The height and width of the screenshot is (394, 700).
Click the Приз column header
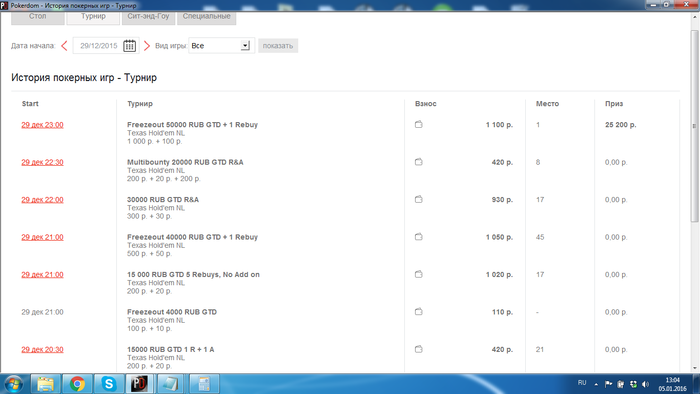(x=614, y=104)
